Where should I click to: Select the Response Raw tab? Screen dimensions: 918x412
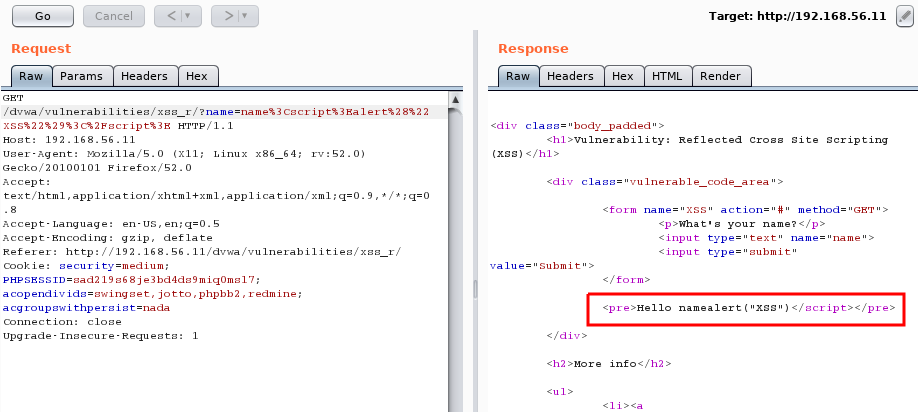pos(518,76)
